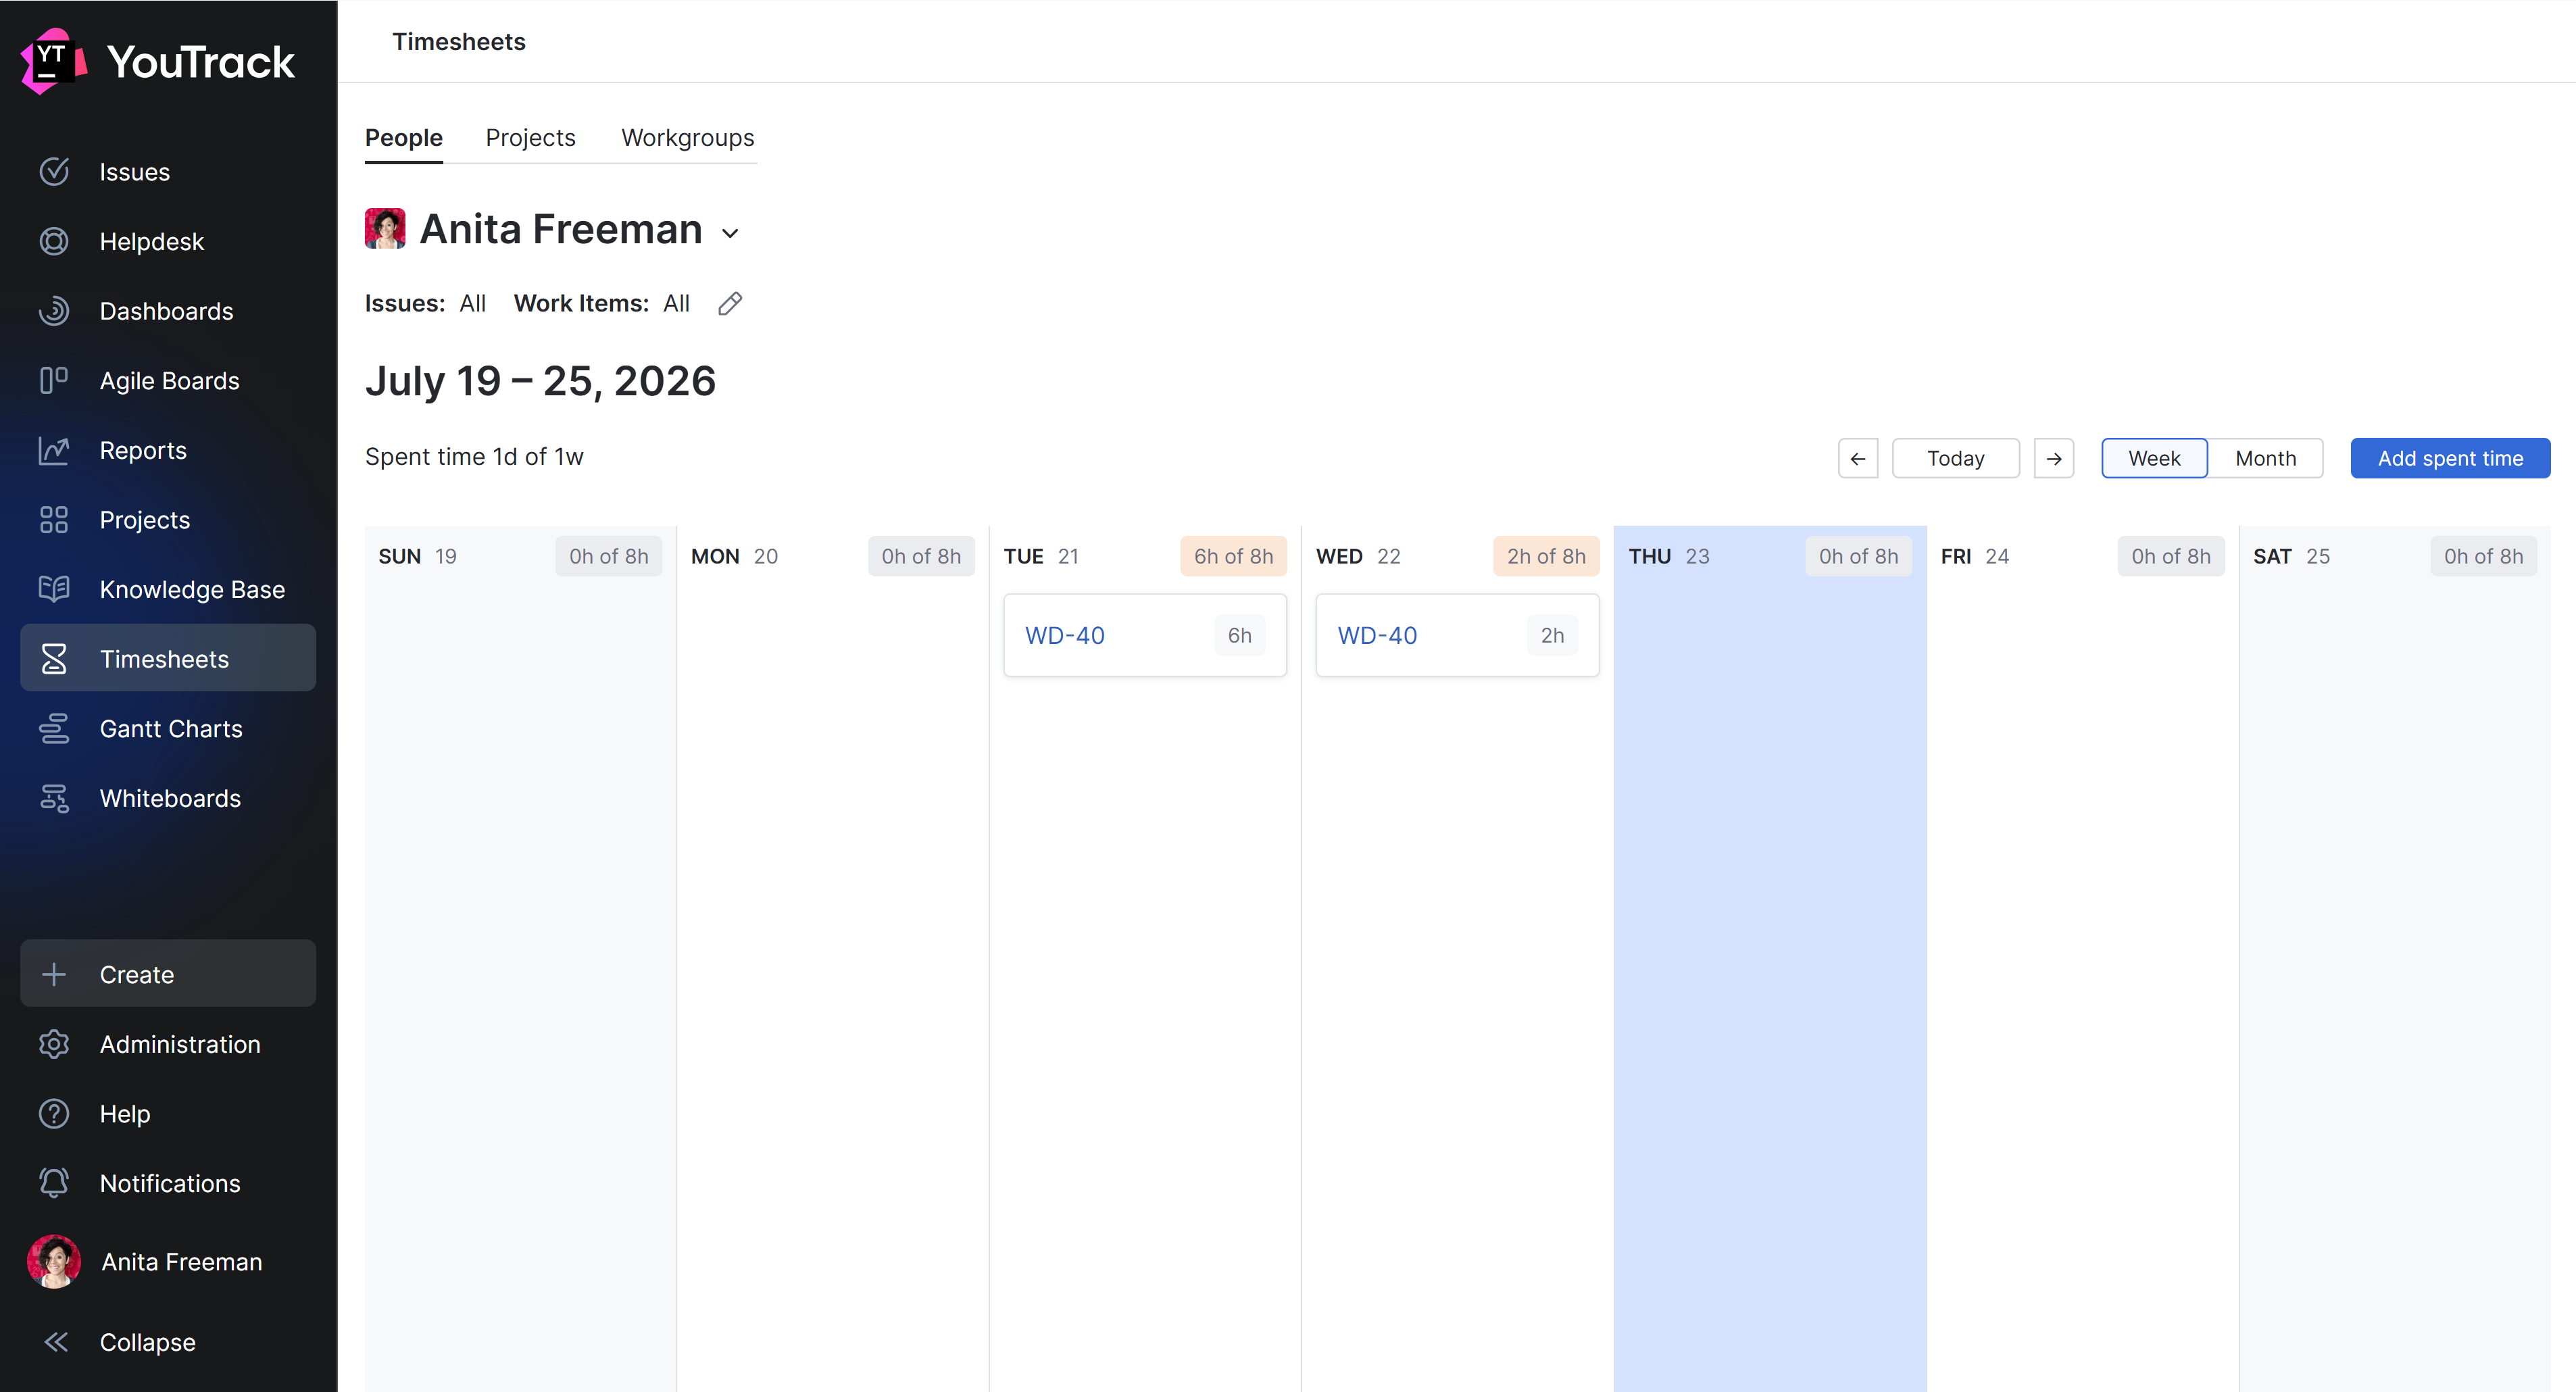Click the plus icon next to Create
This screenshot has height=1392, width=2576.
(x=54, y=974)
